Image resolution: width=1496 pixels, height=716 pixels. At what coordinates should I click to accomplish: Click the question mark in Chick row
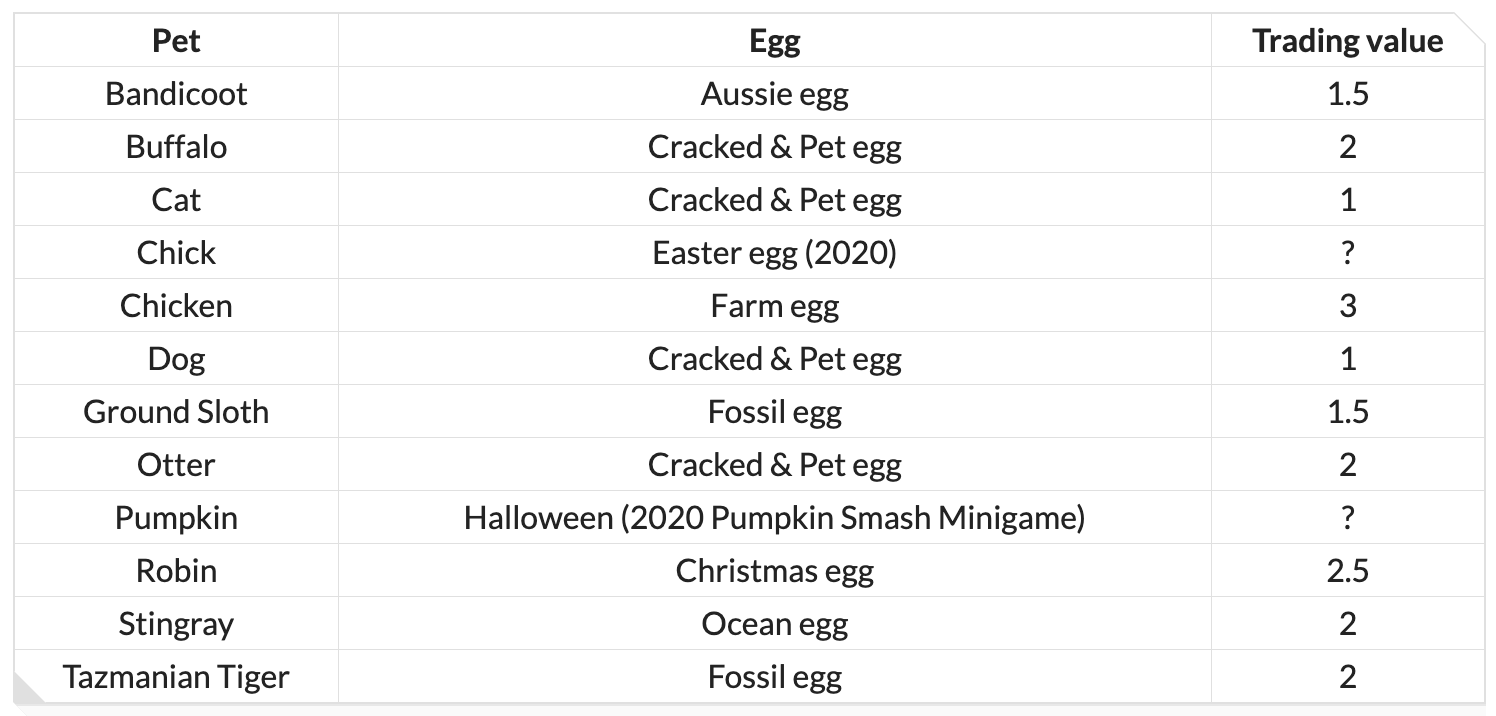[1348, 253]
